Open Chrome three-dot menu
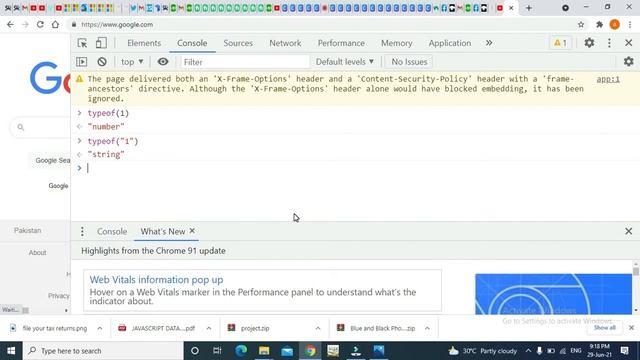This screenshot has height=360, width=640. tap(630, 24)
